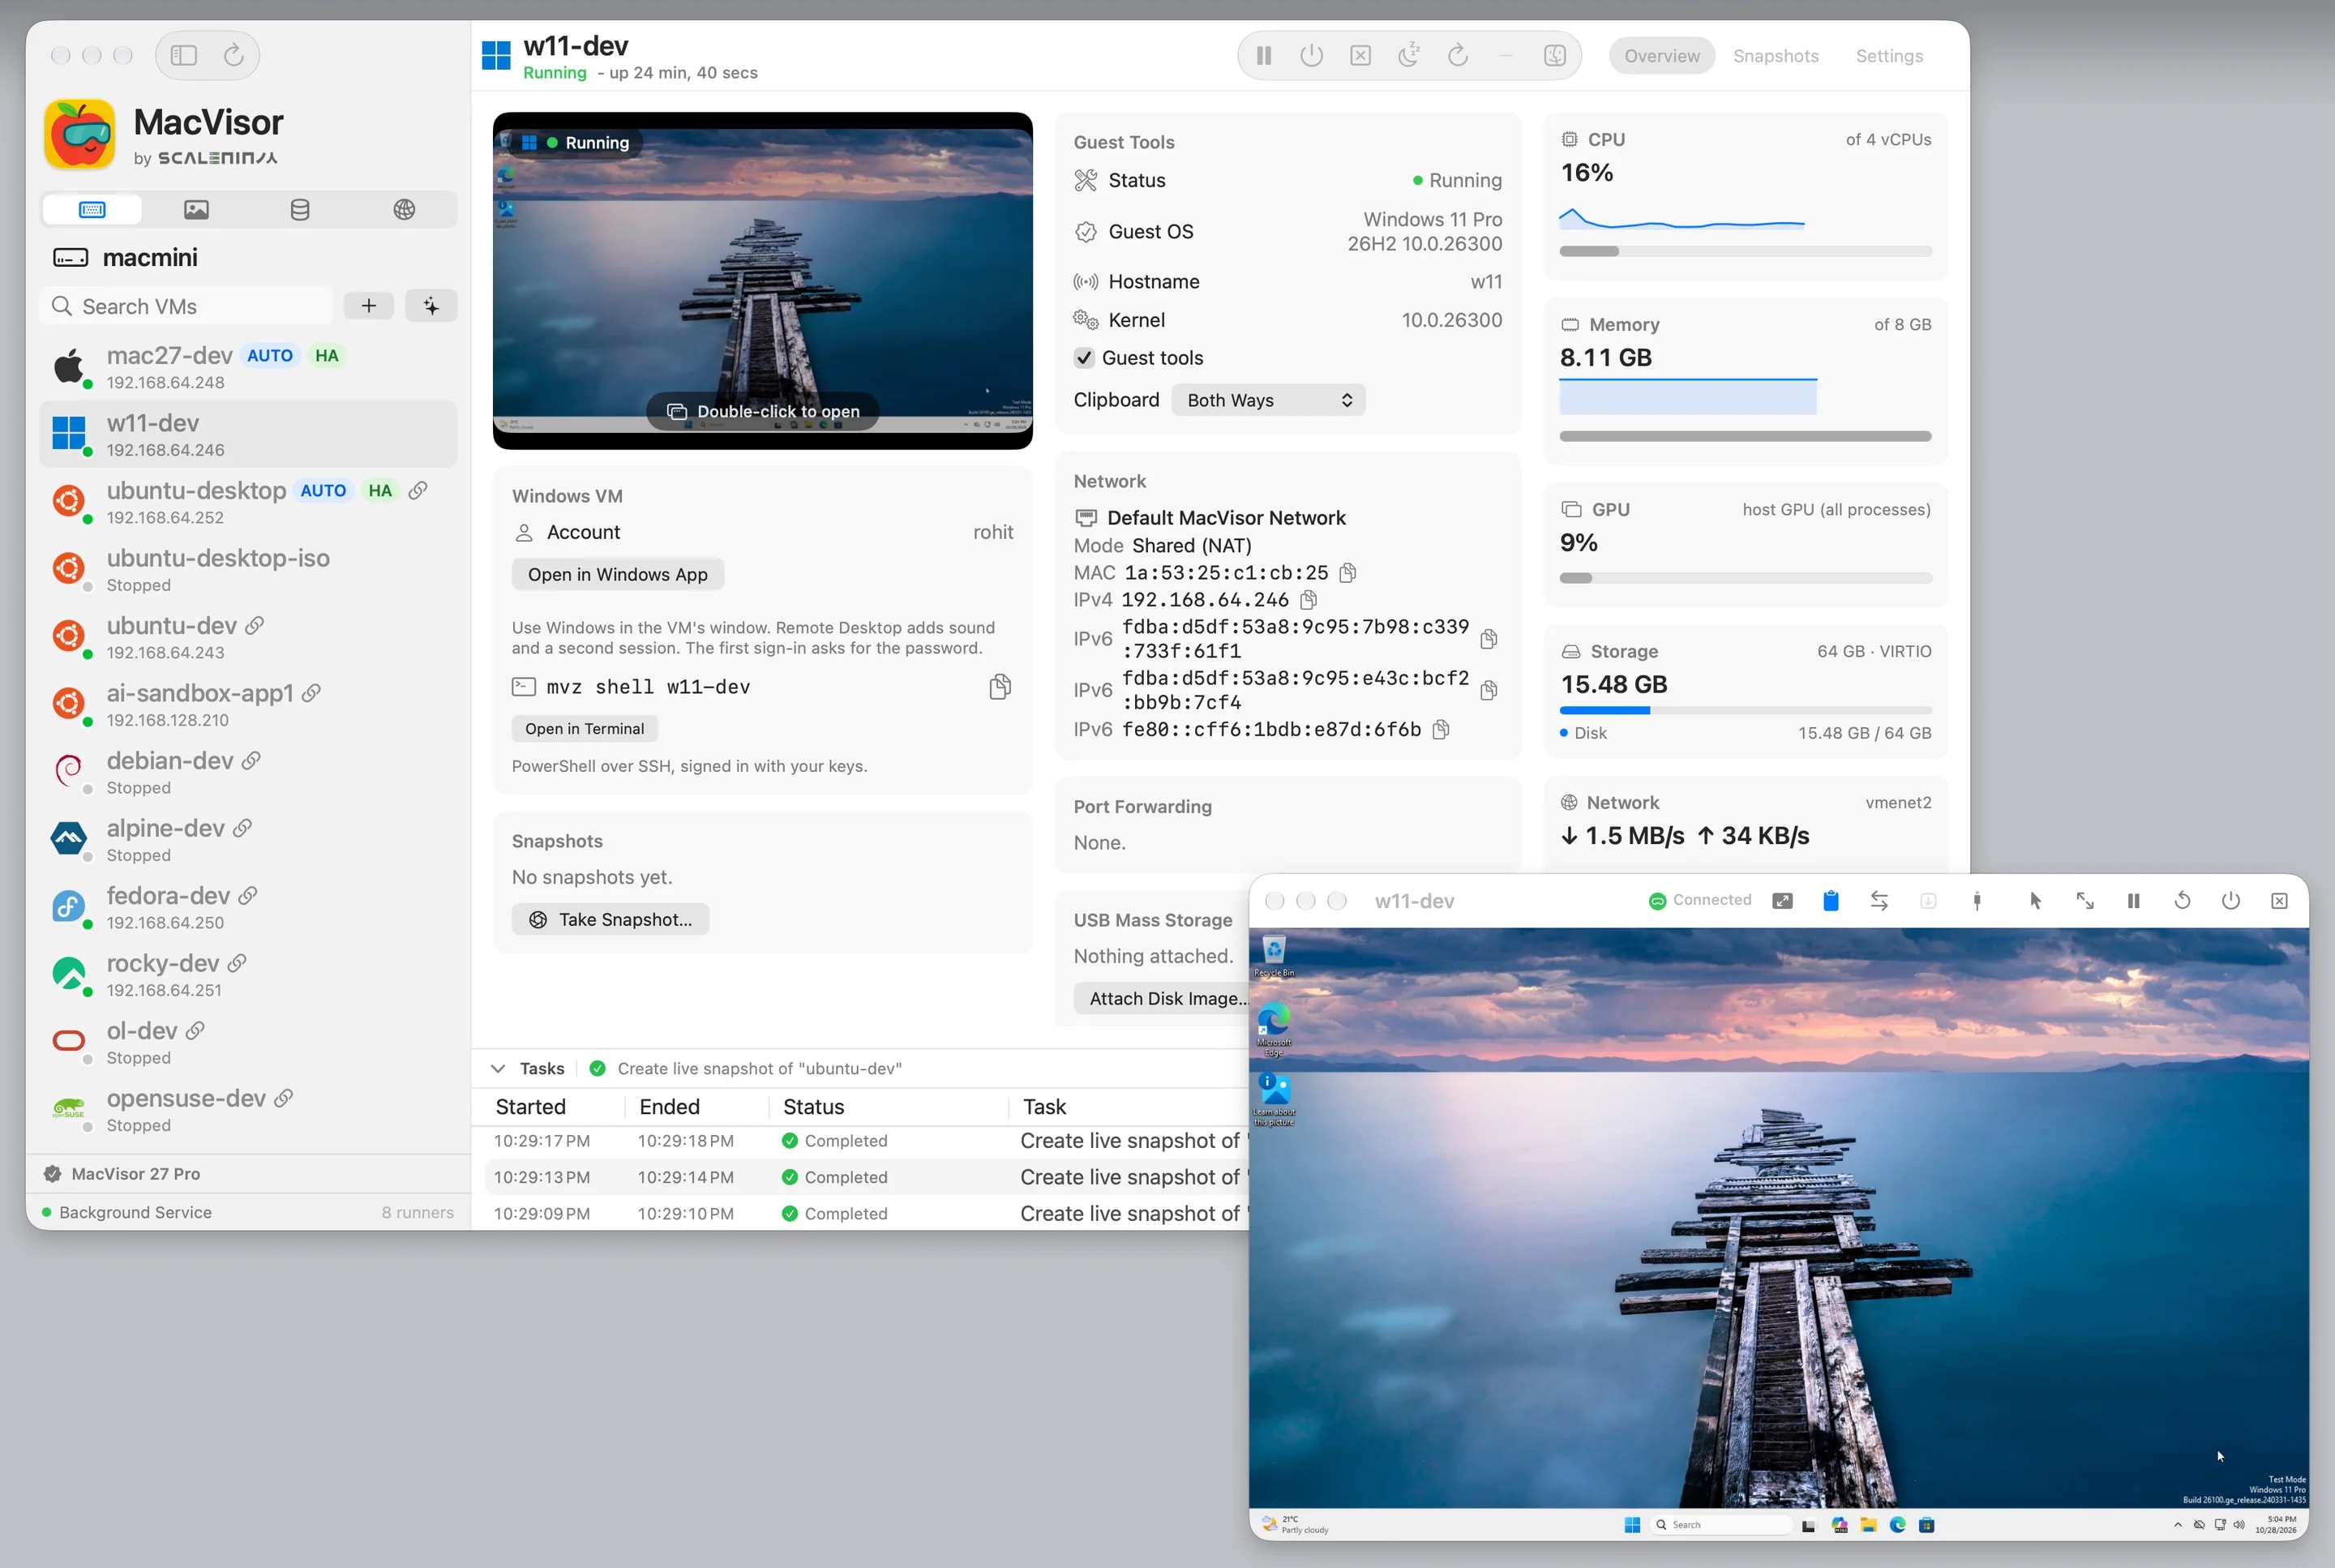Click the Finder face icon in the main toolbar
This screenshot has height=1568, width=2335.
[1554, 56]
